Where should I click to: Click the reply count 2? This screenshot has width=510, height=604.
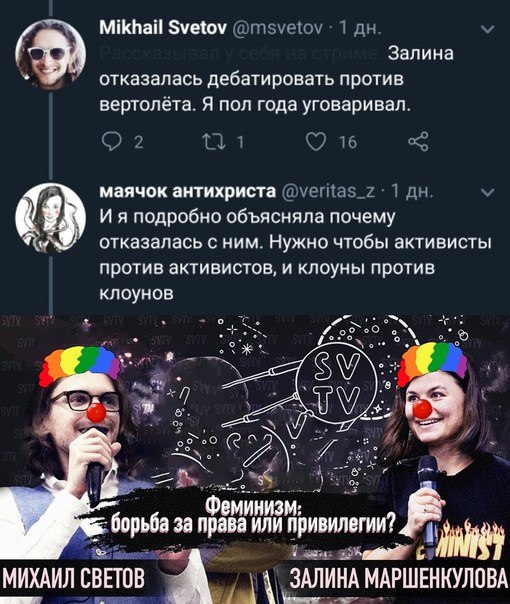point(139,143)
